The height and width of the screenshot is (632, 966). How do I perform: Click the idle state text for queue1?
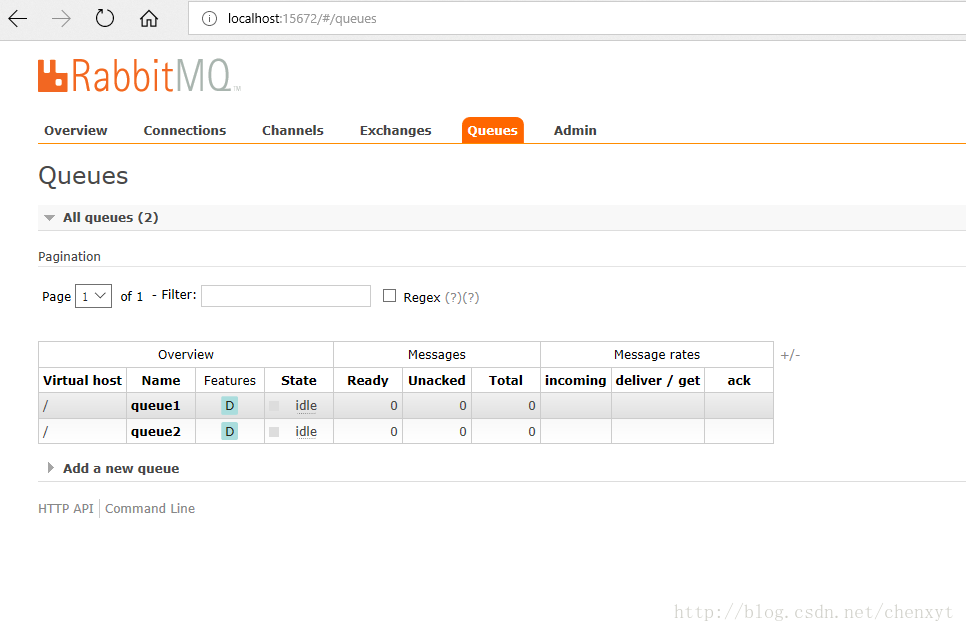(306, 406)
